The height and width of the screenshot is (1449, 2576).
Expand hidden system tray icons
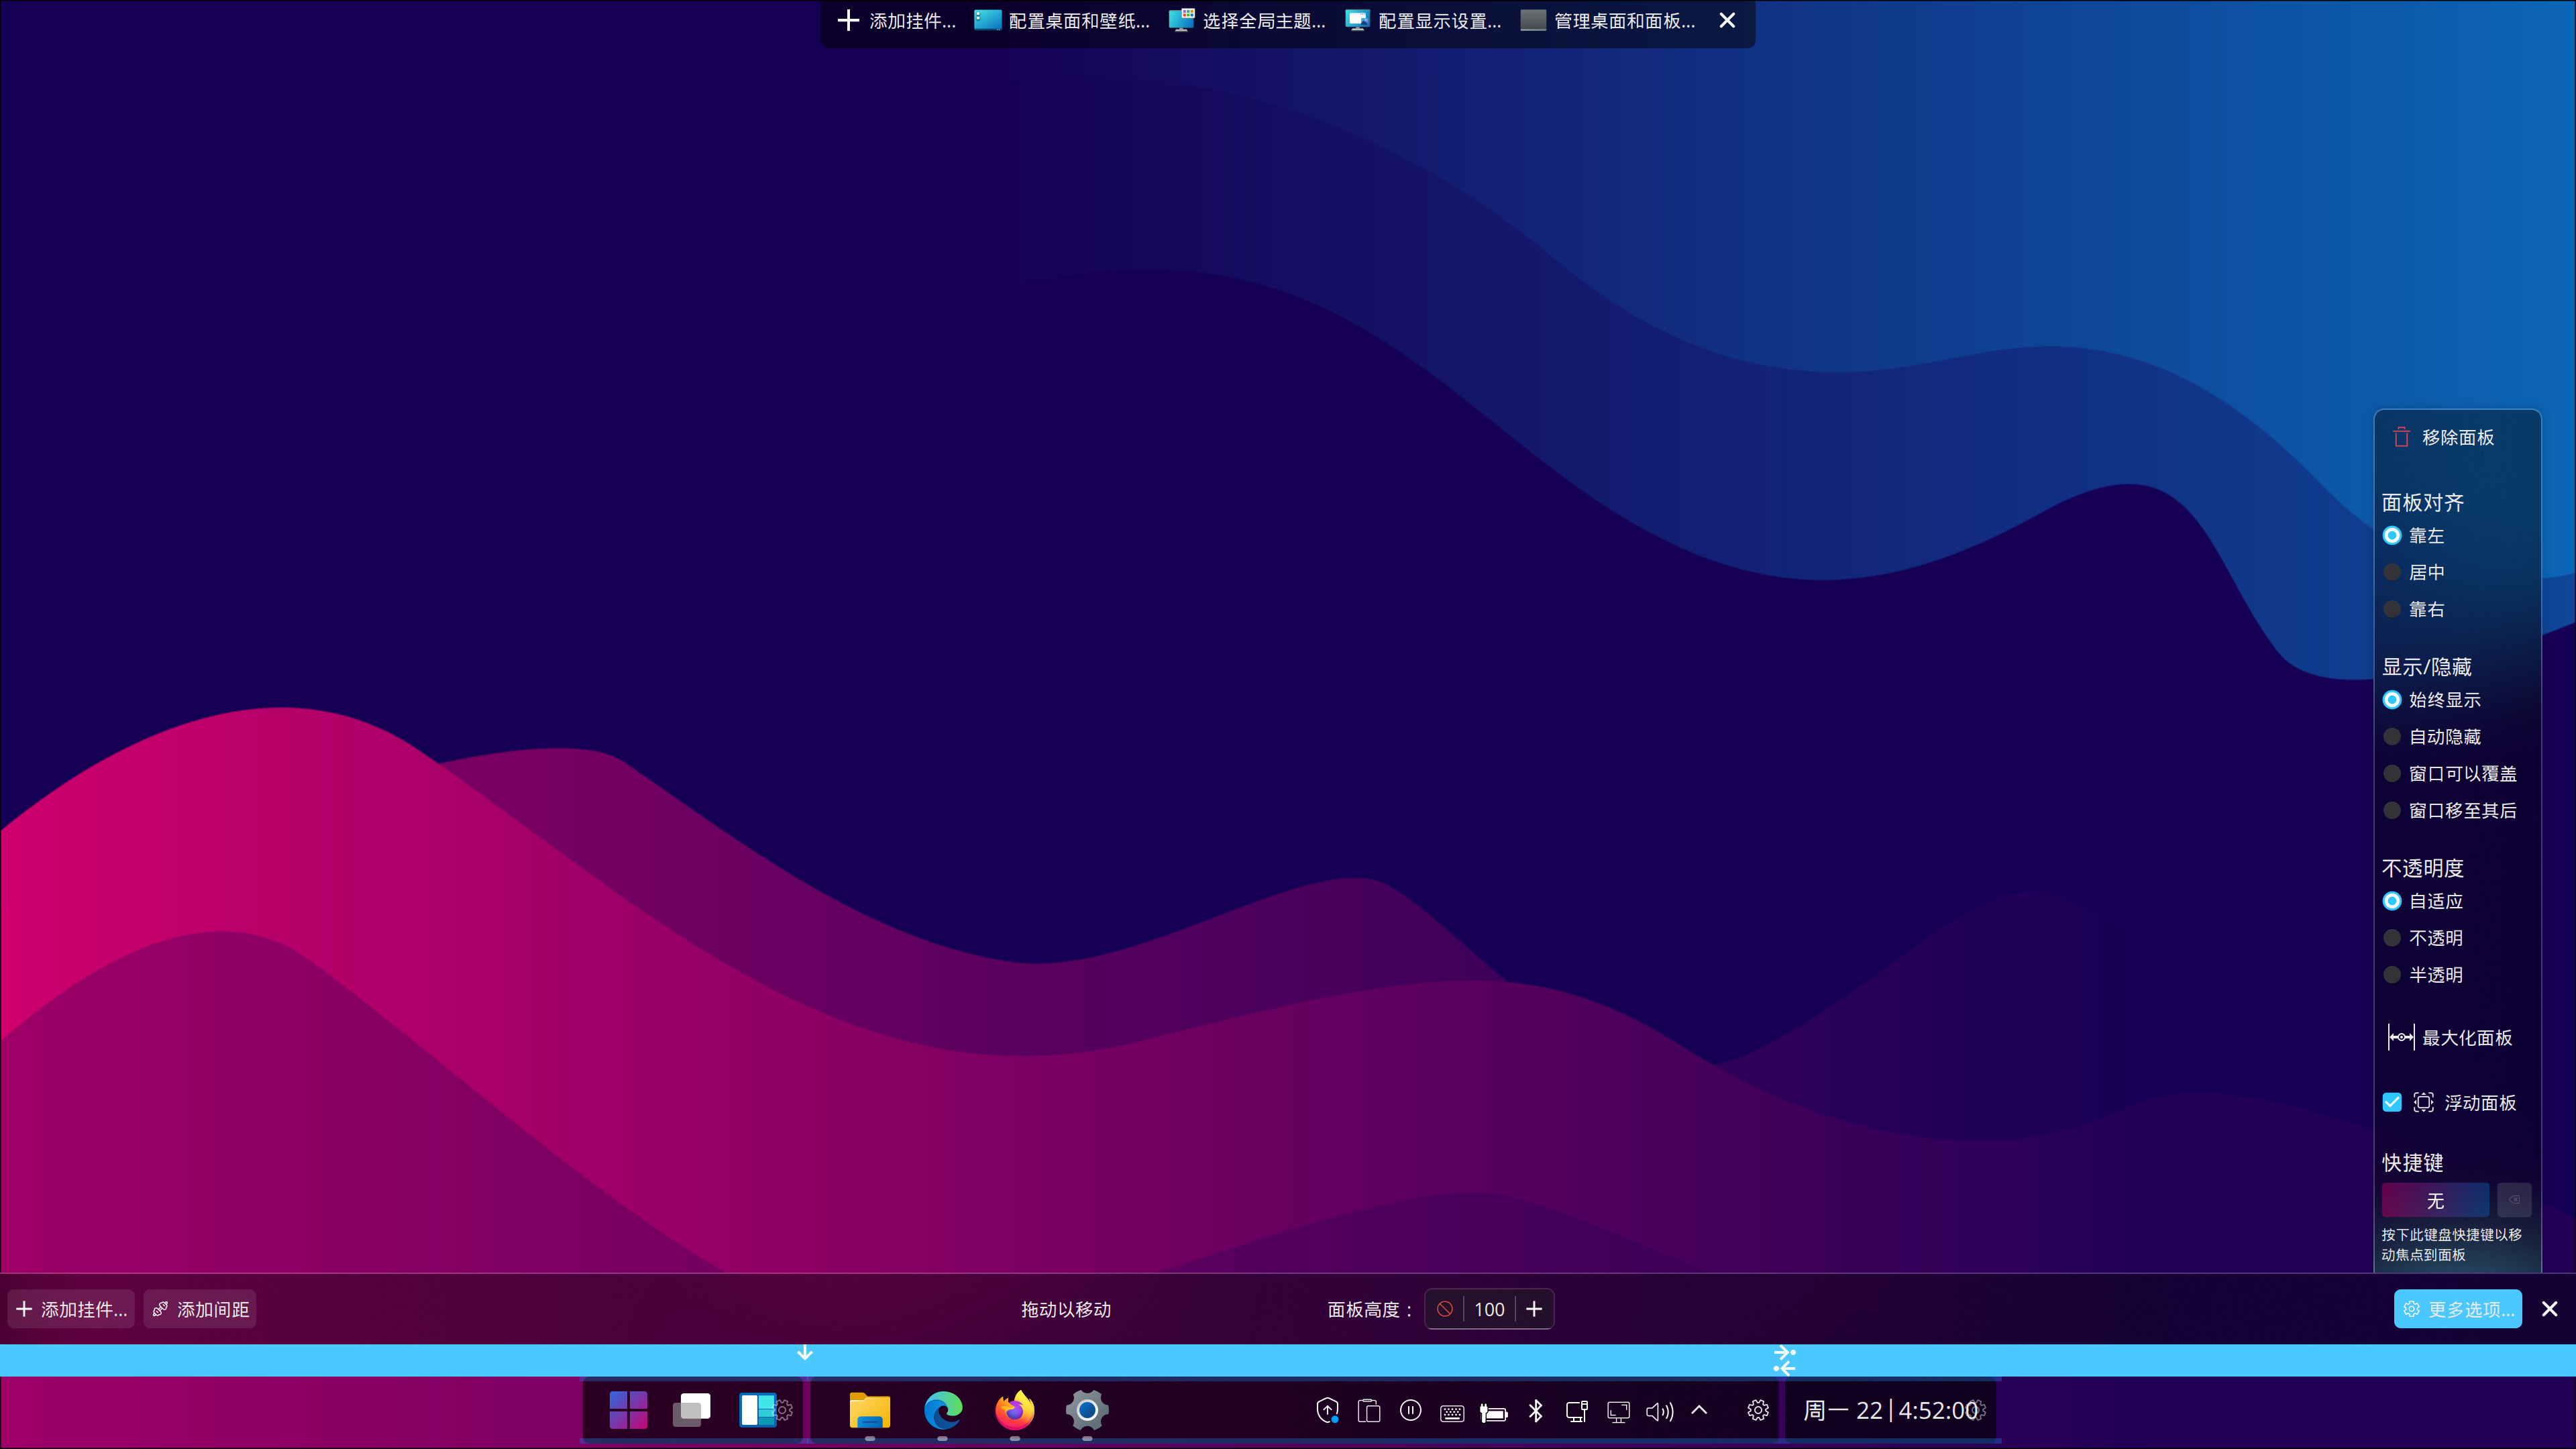coord(1699,1410)
